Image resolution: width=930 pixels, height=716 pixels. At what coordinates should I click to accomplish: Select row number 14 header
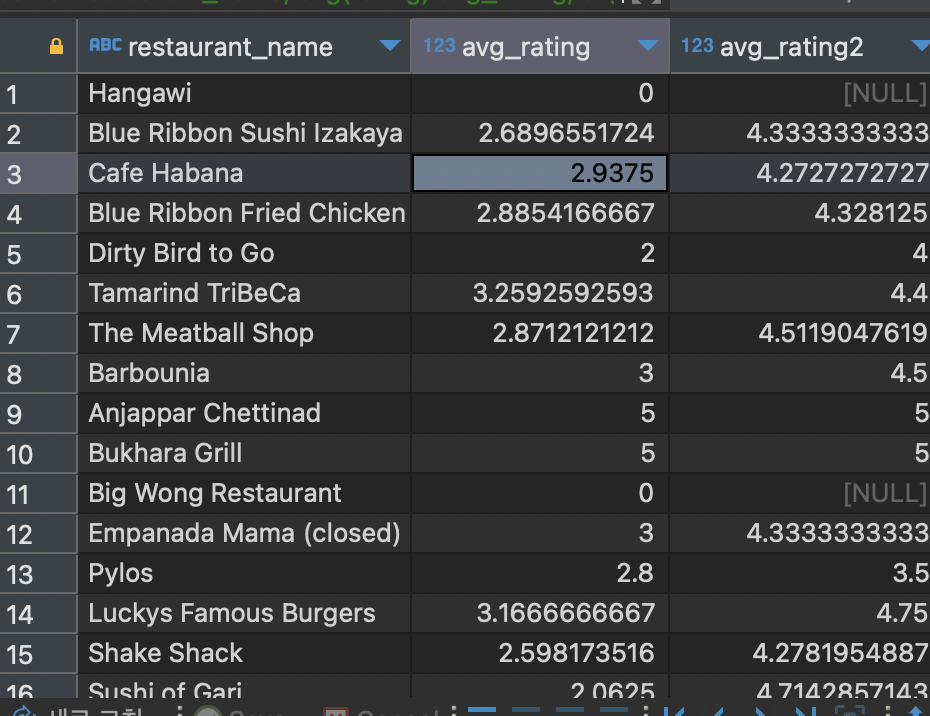[x=39, y=614]
